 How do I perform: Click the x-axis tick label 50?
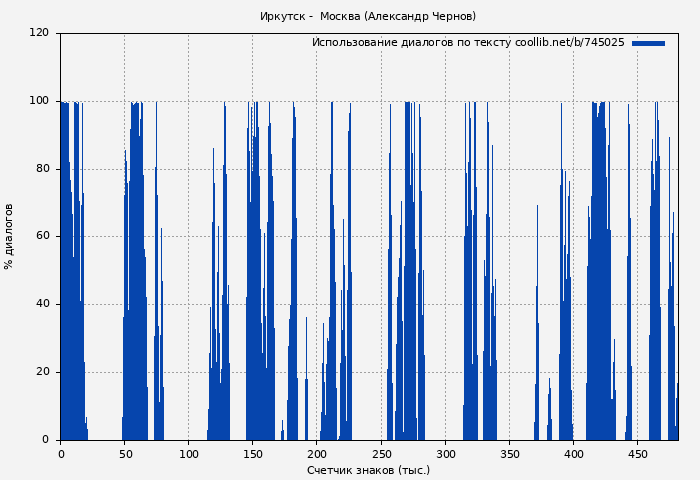[125, 454]
